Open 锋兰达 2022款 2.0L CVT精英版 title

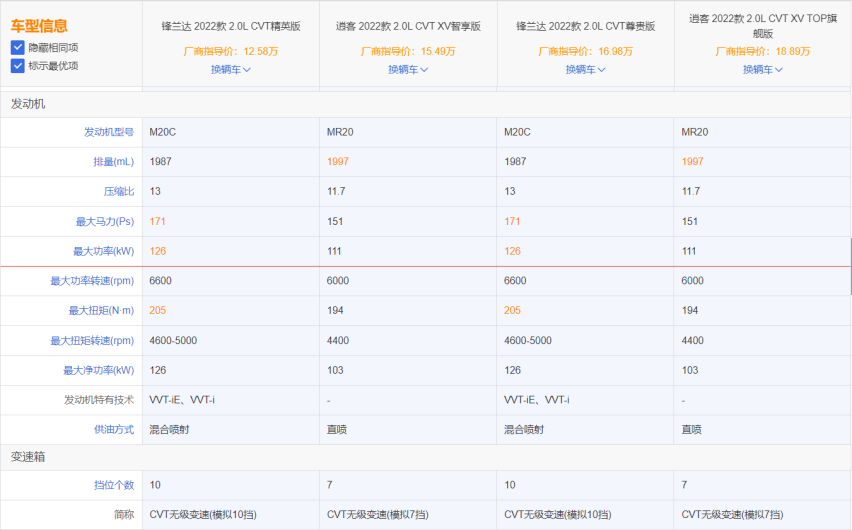tap(231, 26)
